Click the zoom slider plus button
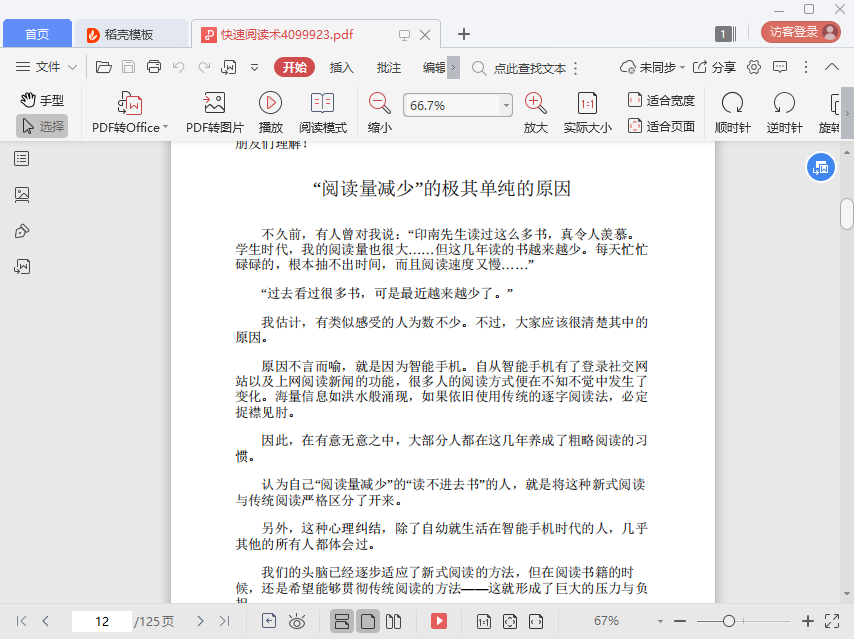854x639 pixels. tap(808, 621)
